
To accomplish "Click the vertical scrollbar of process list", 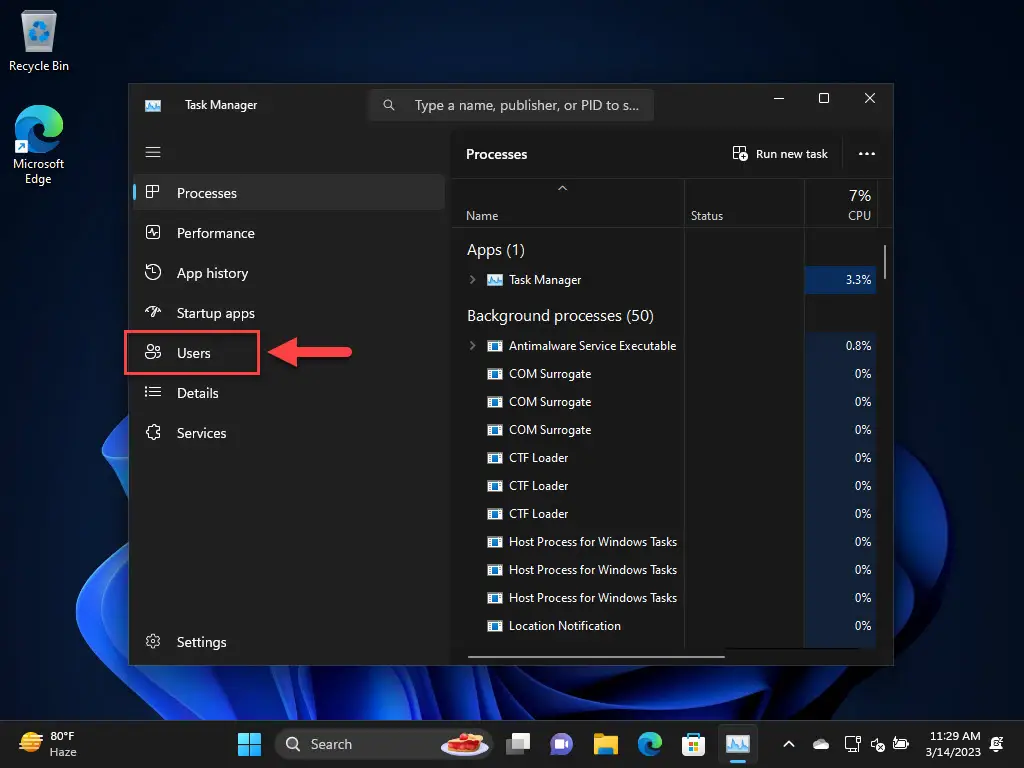I will click(885, 262).
